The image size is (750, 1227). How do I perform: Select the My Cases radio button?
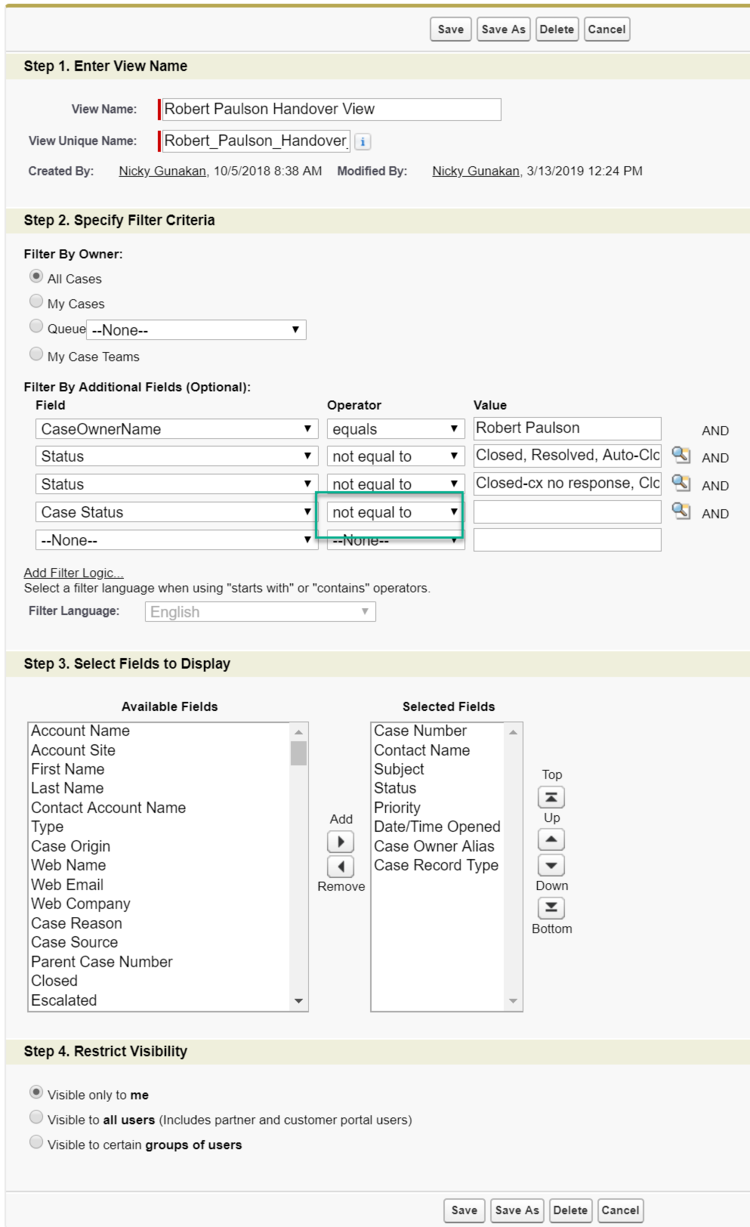pyautogui.click(x=37, y=303)
